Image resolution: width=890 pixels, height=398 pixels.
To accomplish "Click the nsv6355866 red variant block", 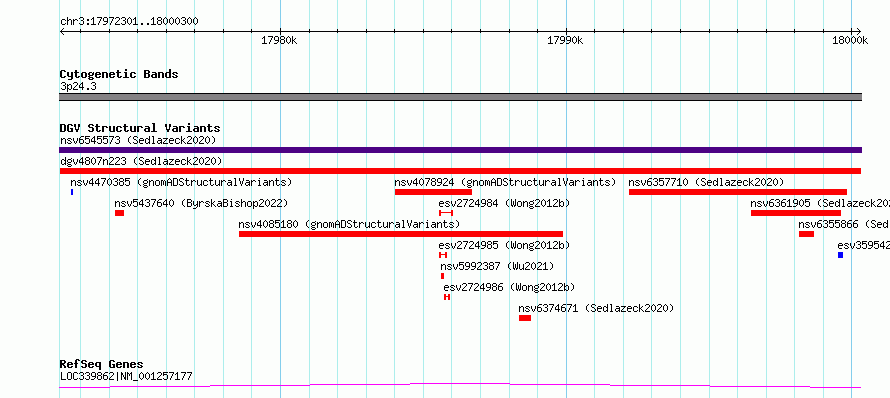I will (807, 234).
